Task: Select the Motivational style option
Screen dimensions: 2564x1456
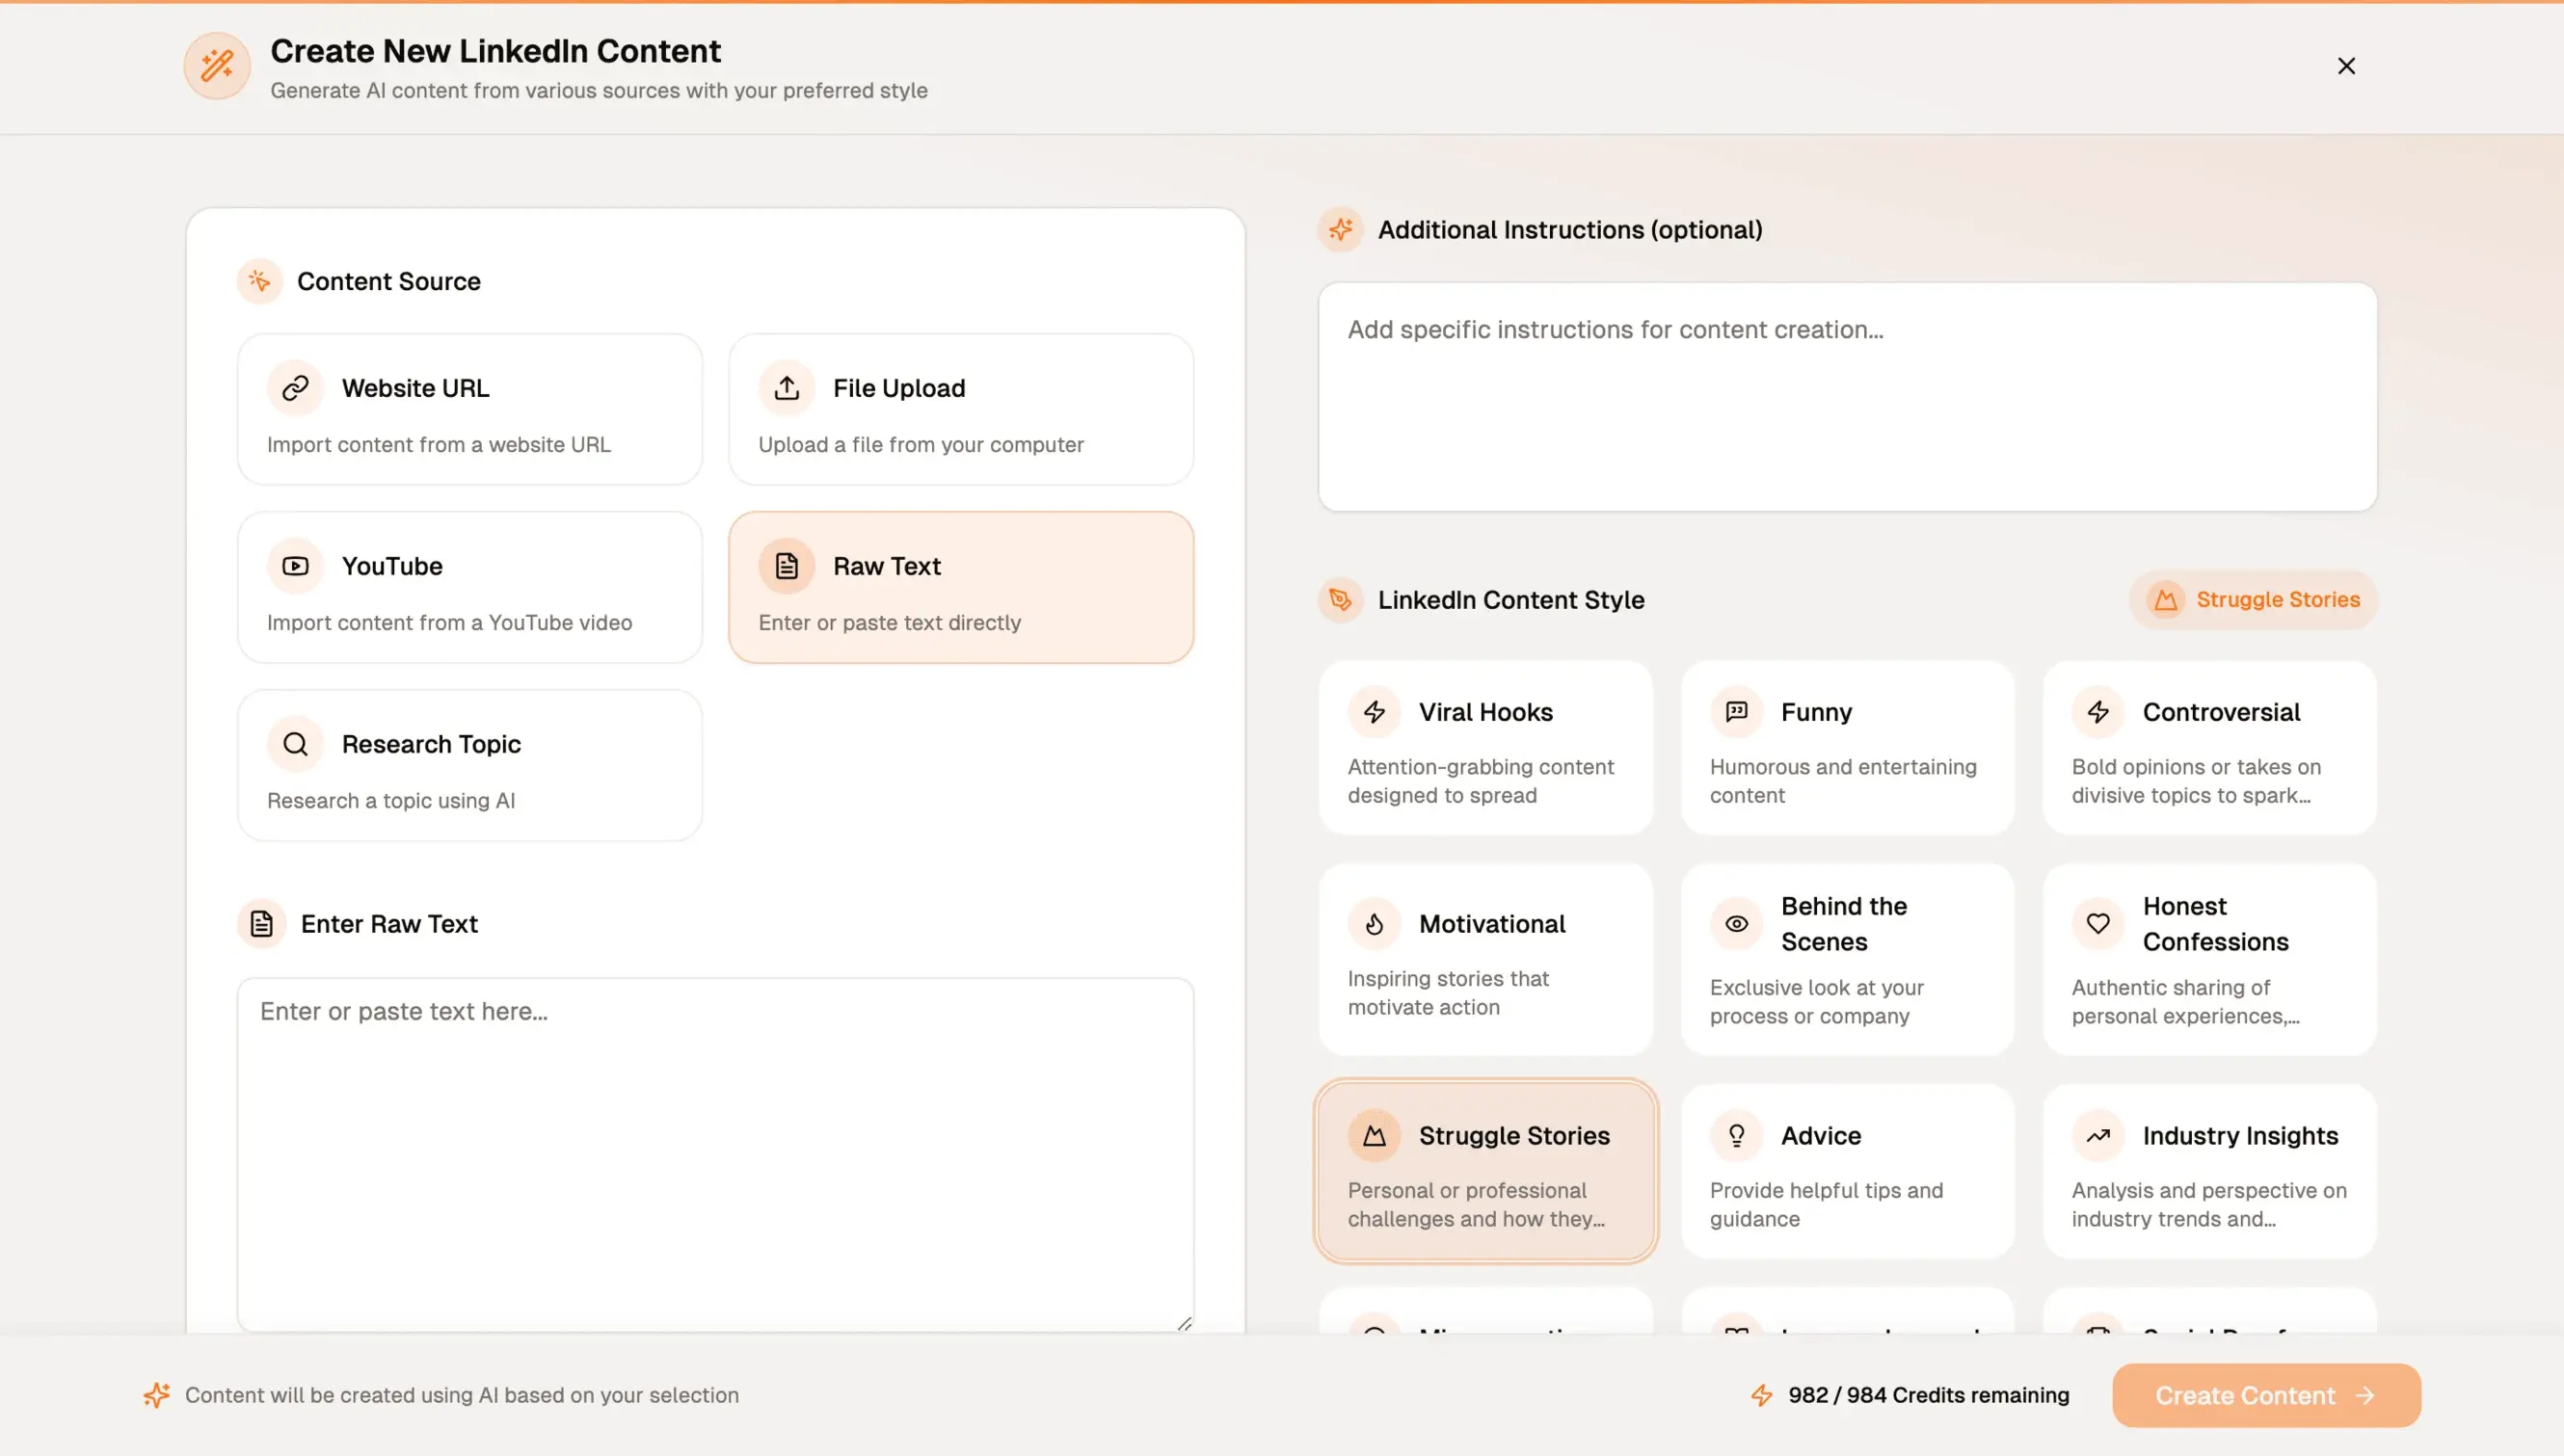Action: pyautogui.click(x=1485, y=960)
